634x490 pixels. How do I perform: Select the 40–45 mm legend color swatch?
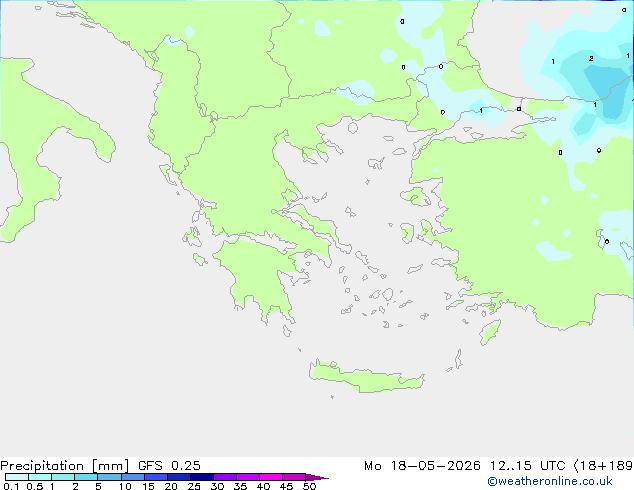point(271,477)
